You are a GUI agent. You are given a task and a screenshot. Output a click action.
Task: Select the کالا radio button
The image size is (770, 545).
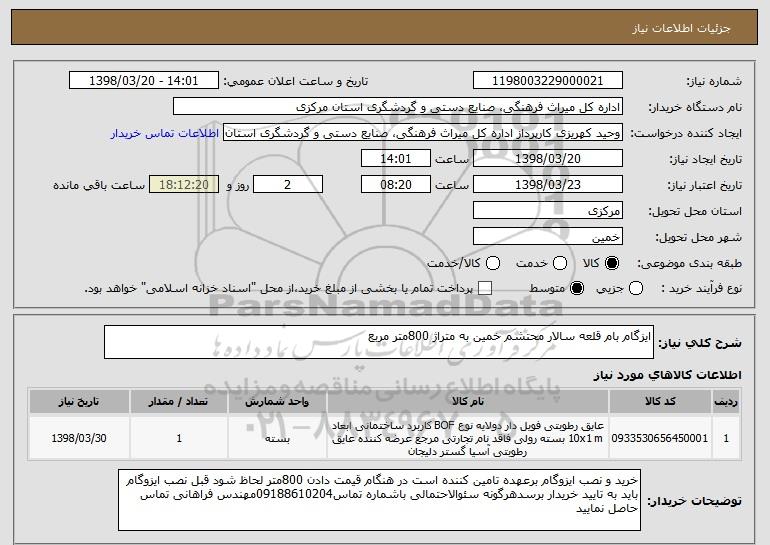[x=612, y=264]
